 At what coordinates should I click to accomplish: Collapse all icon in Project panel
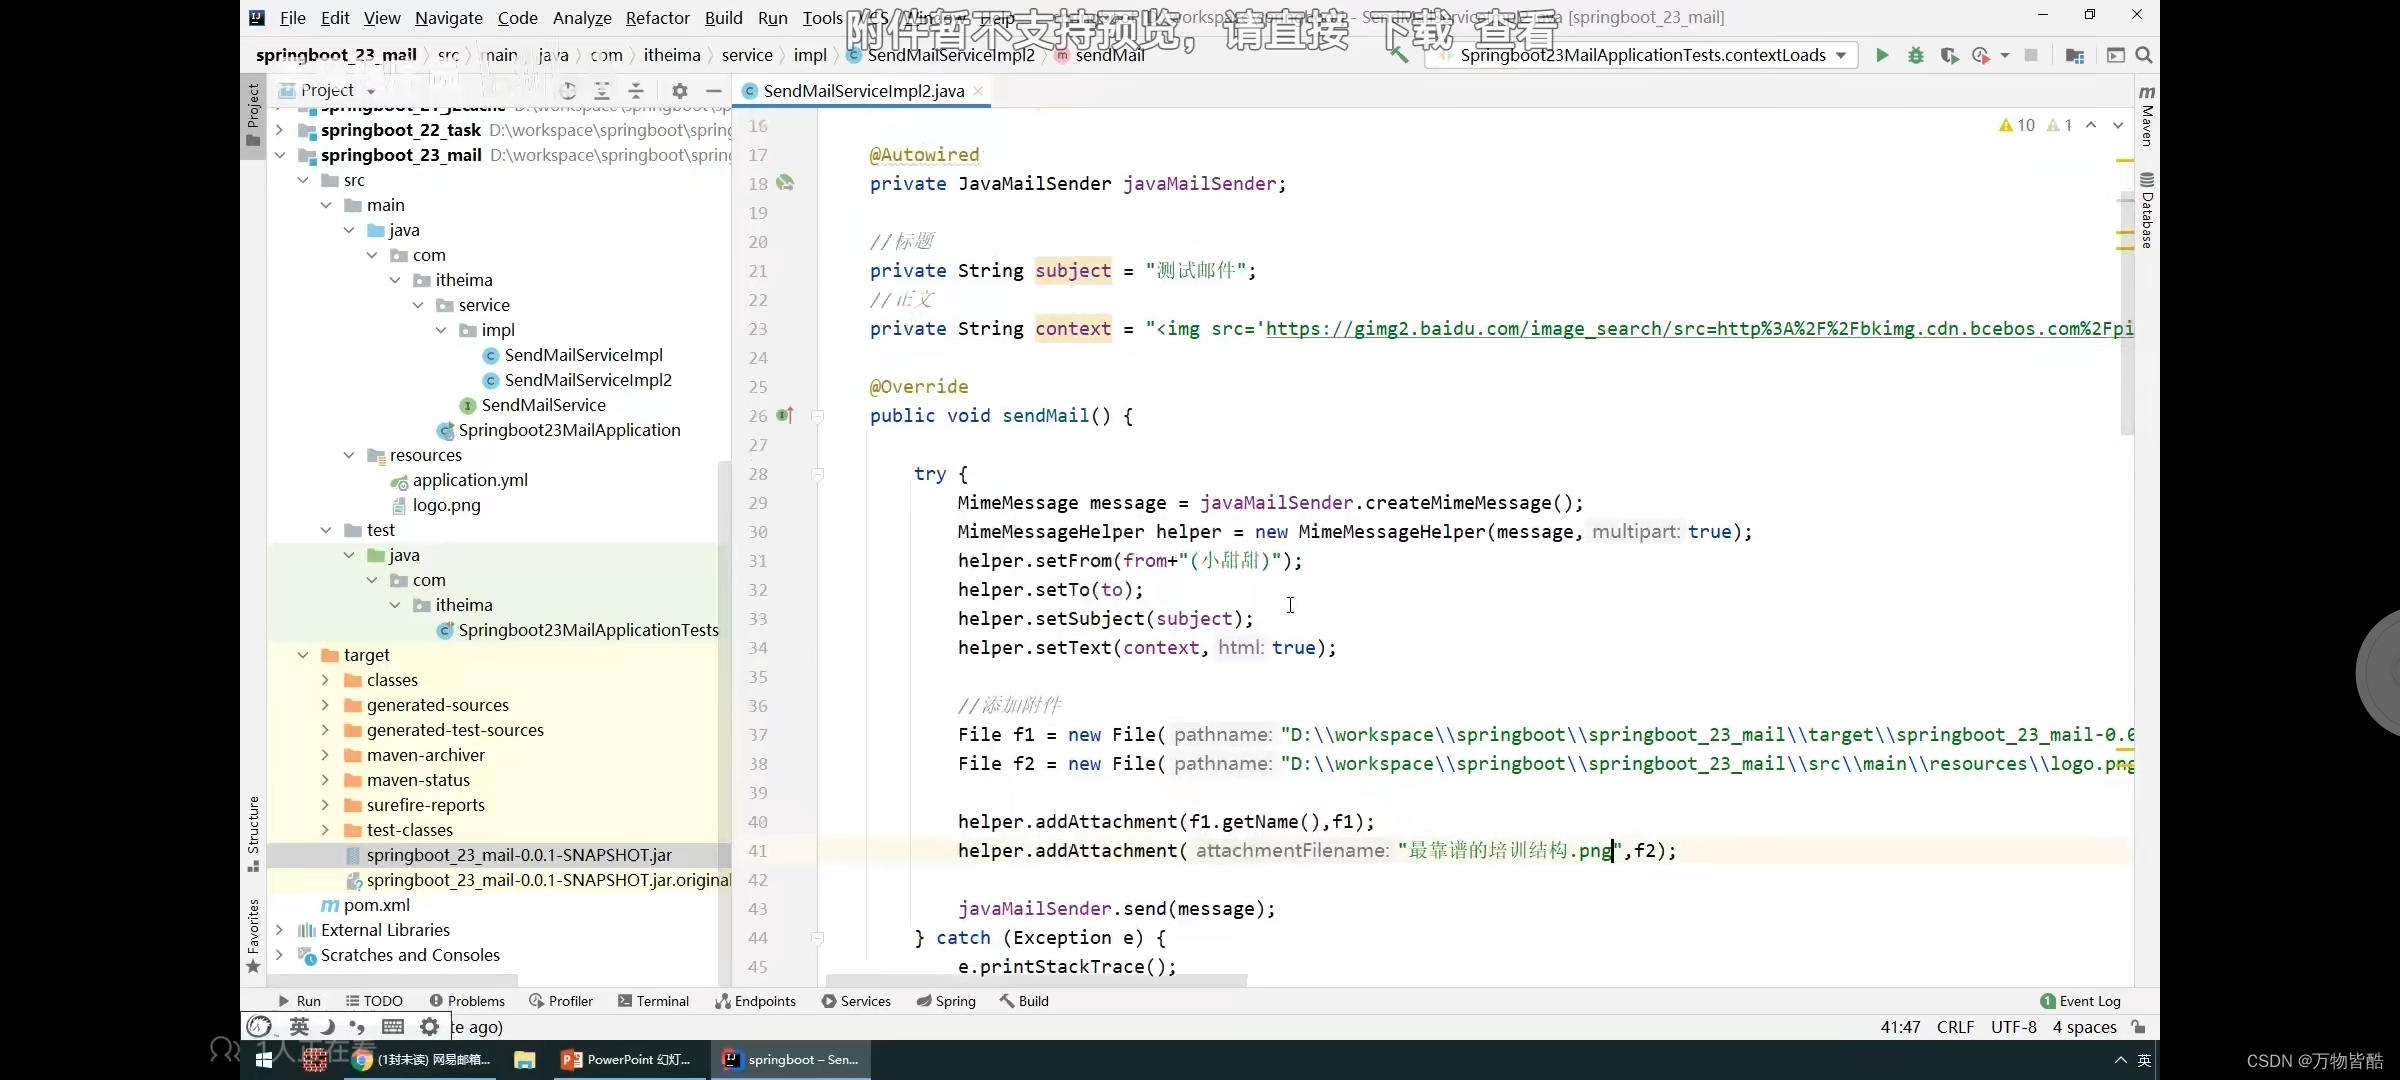pyautogui.click(x=636, y=90)
